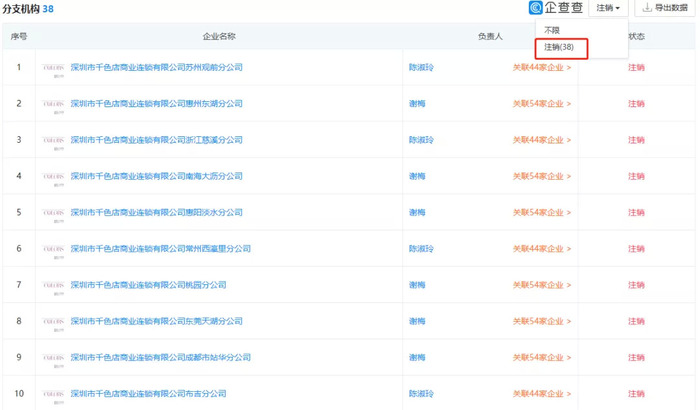
Task: Click 注销 status in the 苏州观前分公司 row
Action: 636,67
